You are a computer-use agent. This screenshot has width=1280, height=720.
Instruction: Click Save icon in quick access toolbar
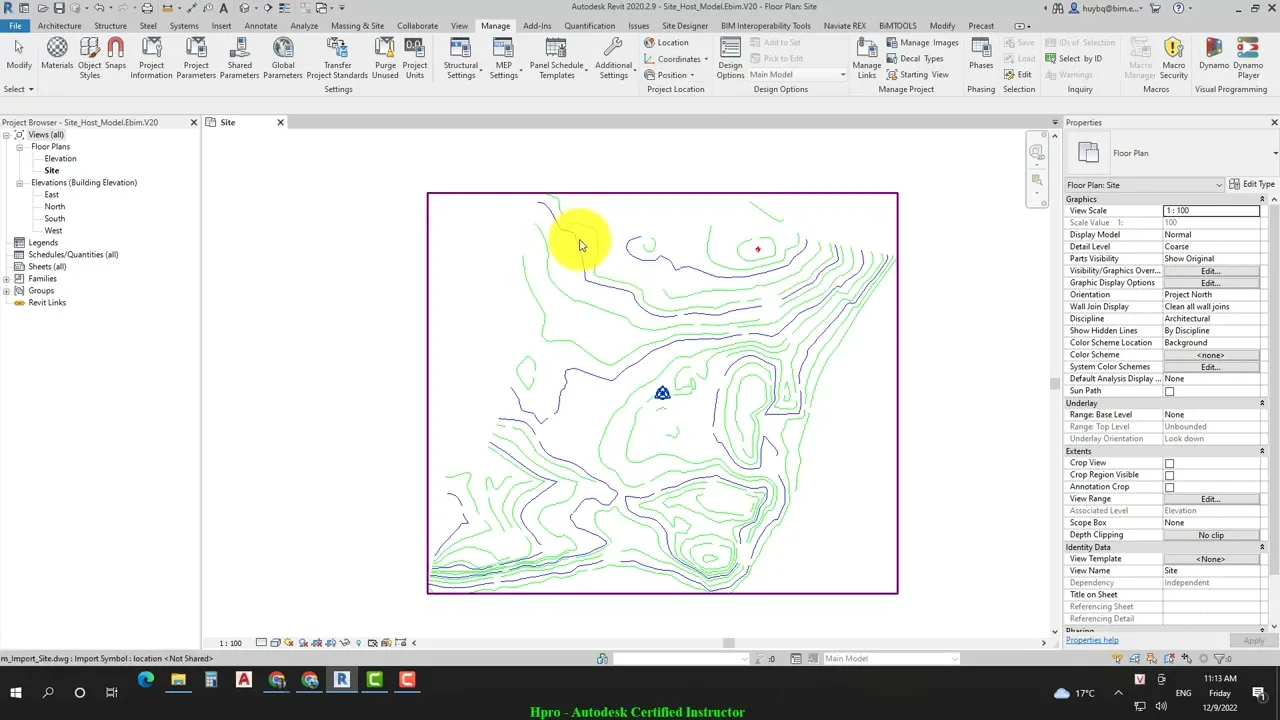click(x=60, y=8)
